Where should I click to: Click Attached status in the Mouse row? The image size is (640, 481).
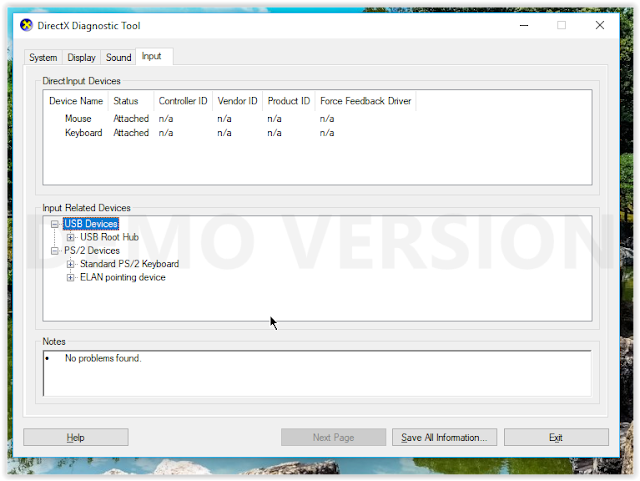131,119
